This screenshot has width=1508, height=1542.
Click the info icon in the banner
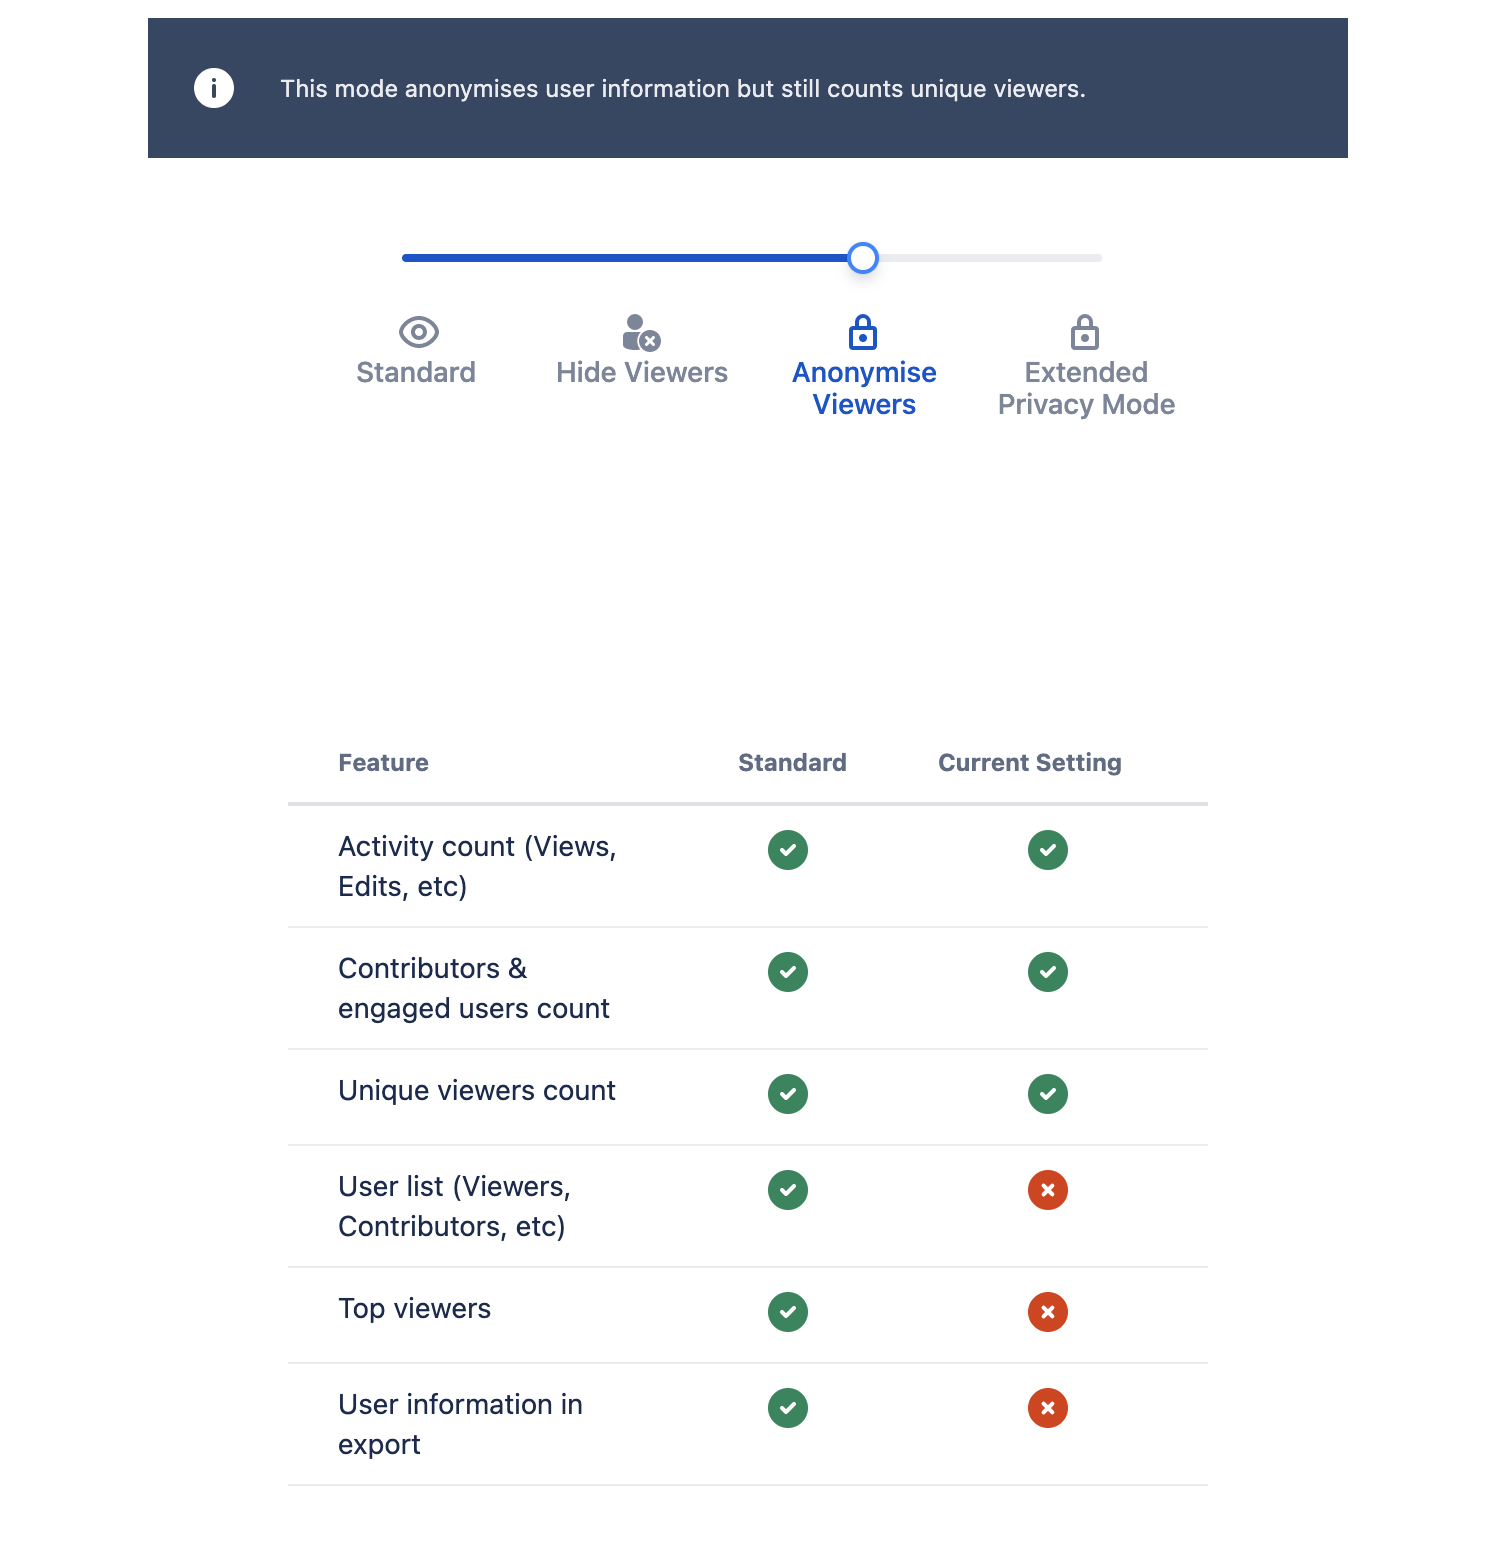coord(214,88)
